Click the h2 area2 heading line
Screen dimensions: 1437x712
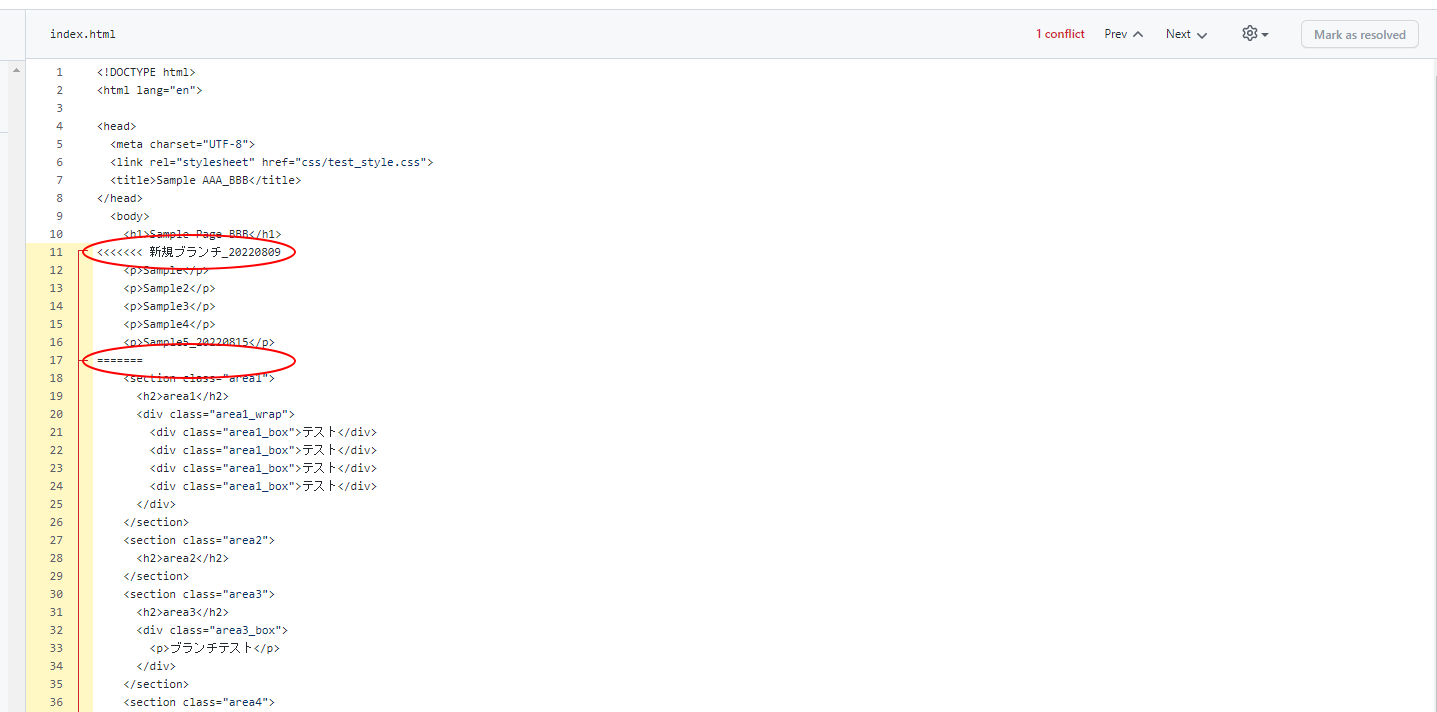tap(182, 558)
